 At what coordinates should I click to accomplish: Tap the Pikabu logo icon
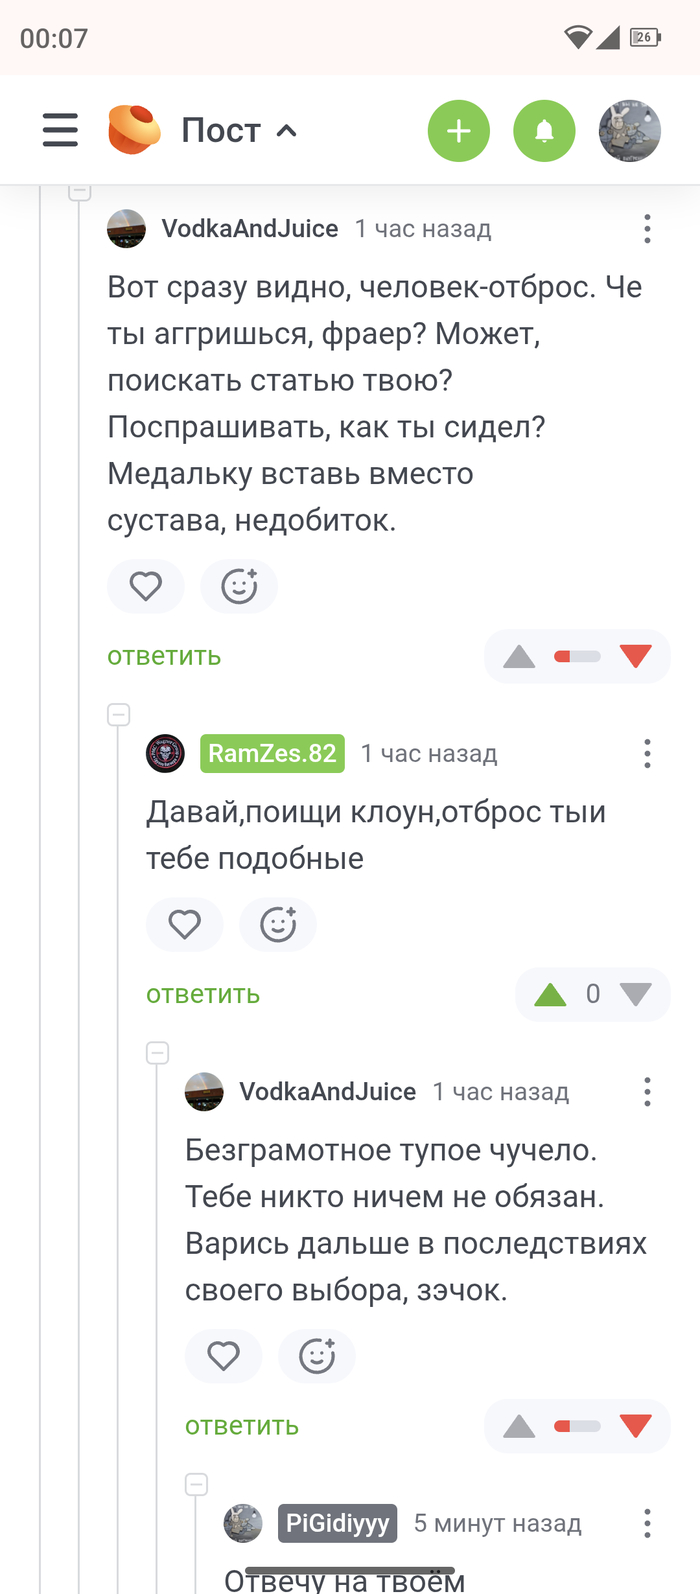(134, 130)
